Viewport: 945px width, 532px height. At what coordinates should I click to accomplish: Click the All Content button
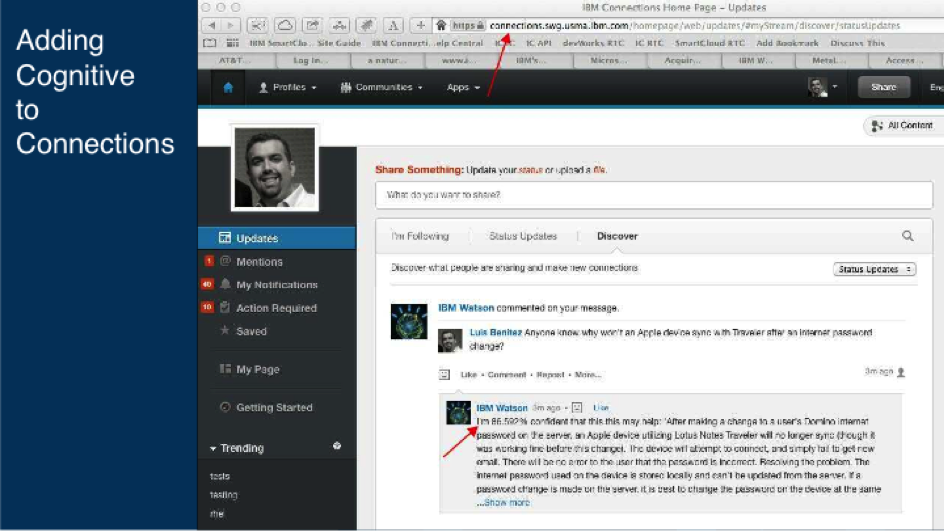click(x=902, y=125)
